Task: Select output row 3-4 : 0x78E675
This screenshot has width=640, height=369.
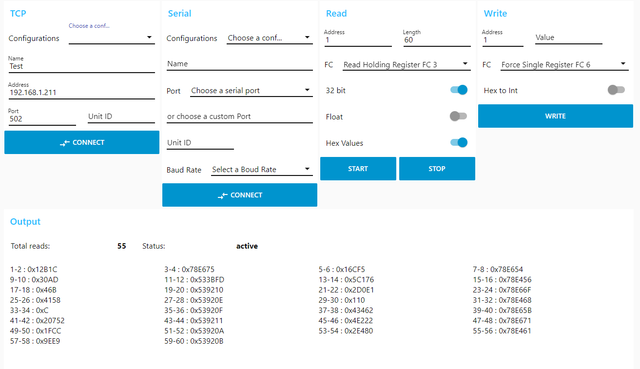Action: point(189,269)
